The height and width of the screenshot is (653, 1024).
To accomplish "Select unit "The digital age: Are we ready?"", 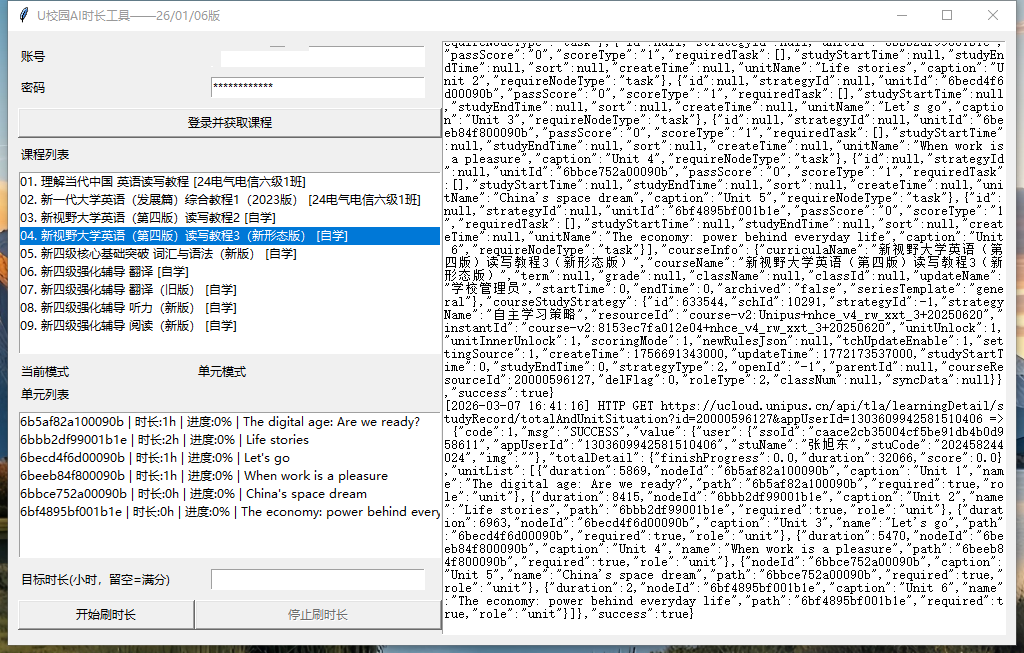I will click(220, 421).
